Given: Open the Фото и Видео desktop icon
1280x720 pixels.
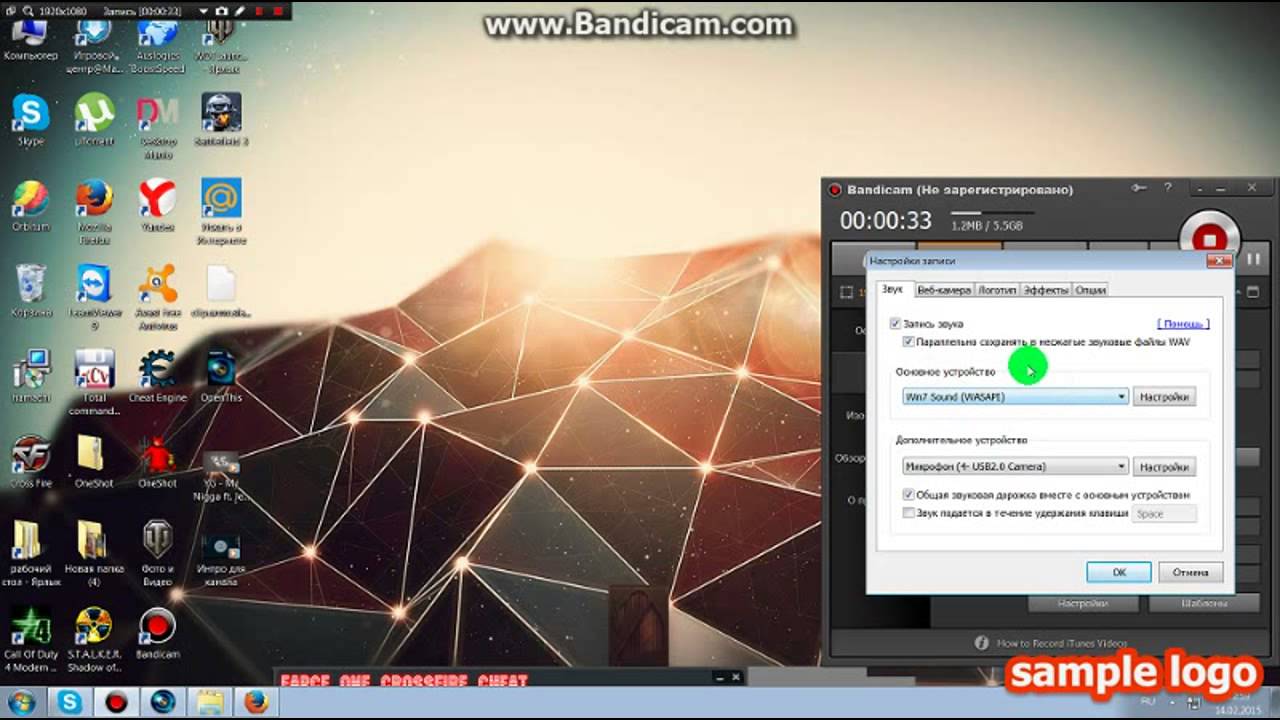Looking at the screenshot, I should [x=157, y=554].
